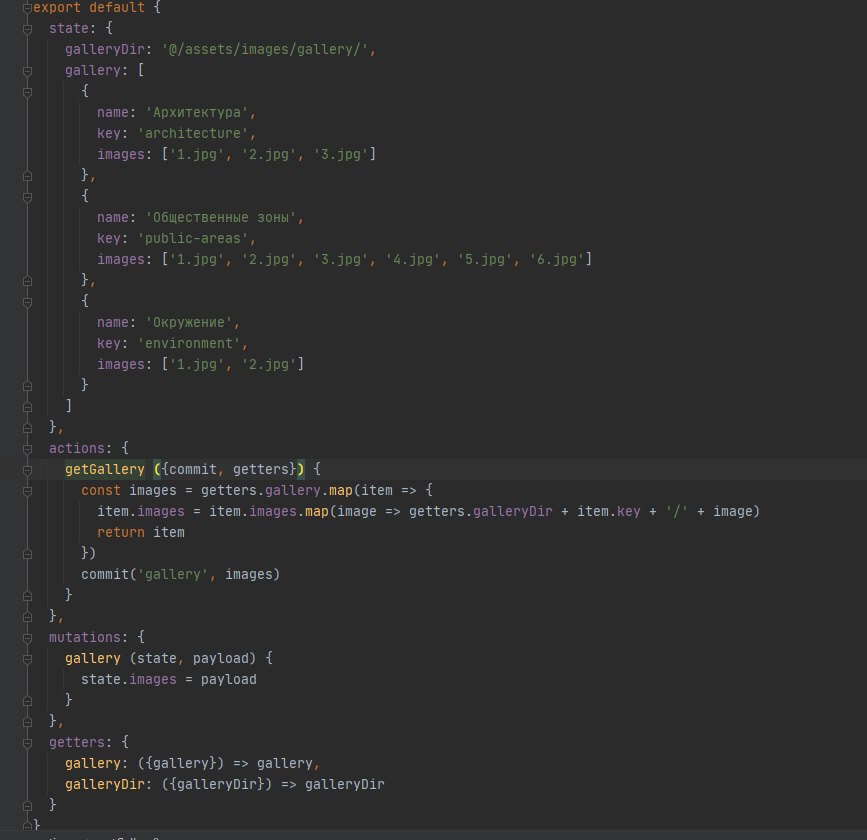Click the fold-end marker beside the '})' line
867x840 pixels.
pos(27,554)
